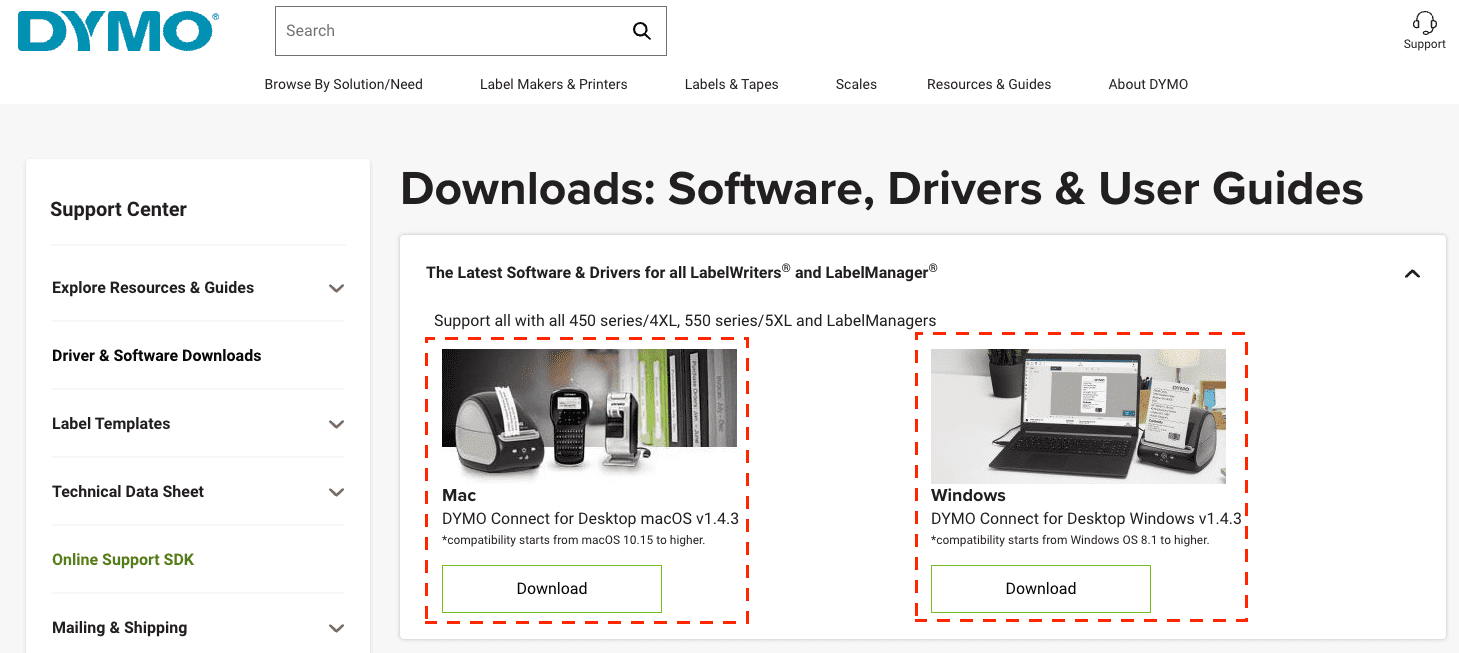The width and height of the screenshot is (1459, 653).
Task: Expand Technical Data Sheet chevron
Action: pyautogui.click(x=337, y=492)
